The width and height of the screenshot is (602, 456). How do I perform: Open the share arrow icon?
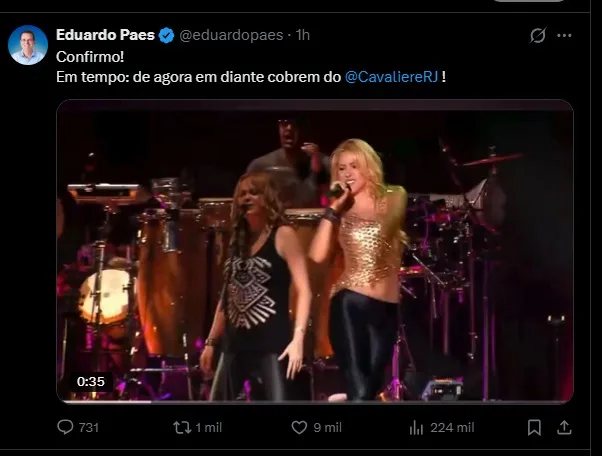[564, 427]
